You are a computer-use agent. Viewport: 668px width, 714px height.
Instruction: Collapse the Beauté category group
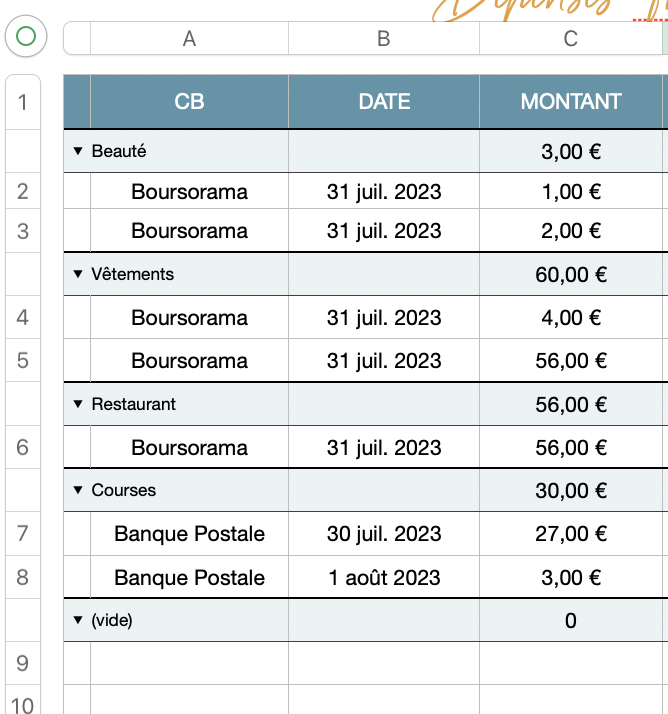78,152
